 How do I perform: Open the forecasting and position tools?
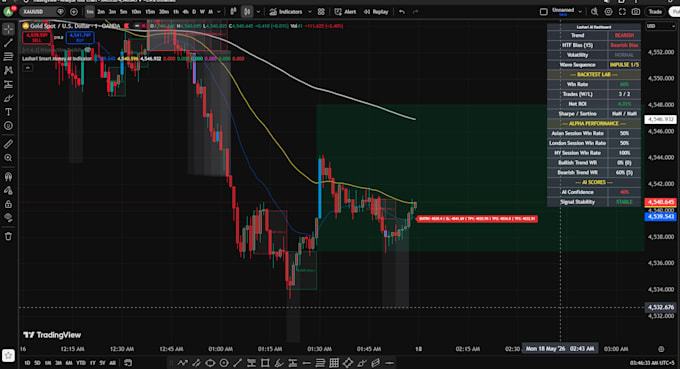click(8, 84)
